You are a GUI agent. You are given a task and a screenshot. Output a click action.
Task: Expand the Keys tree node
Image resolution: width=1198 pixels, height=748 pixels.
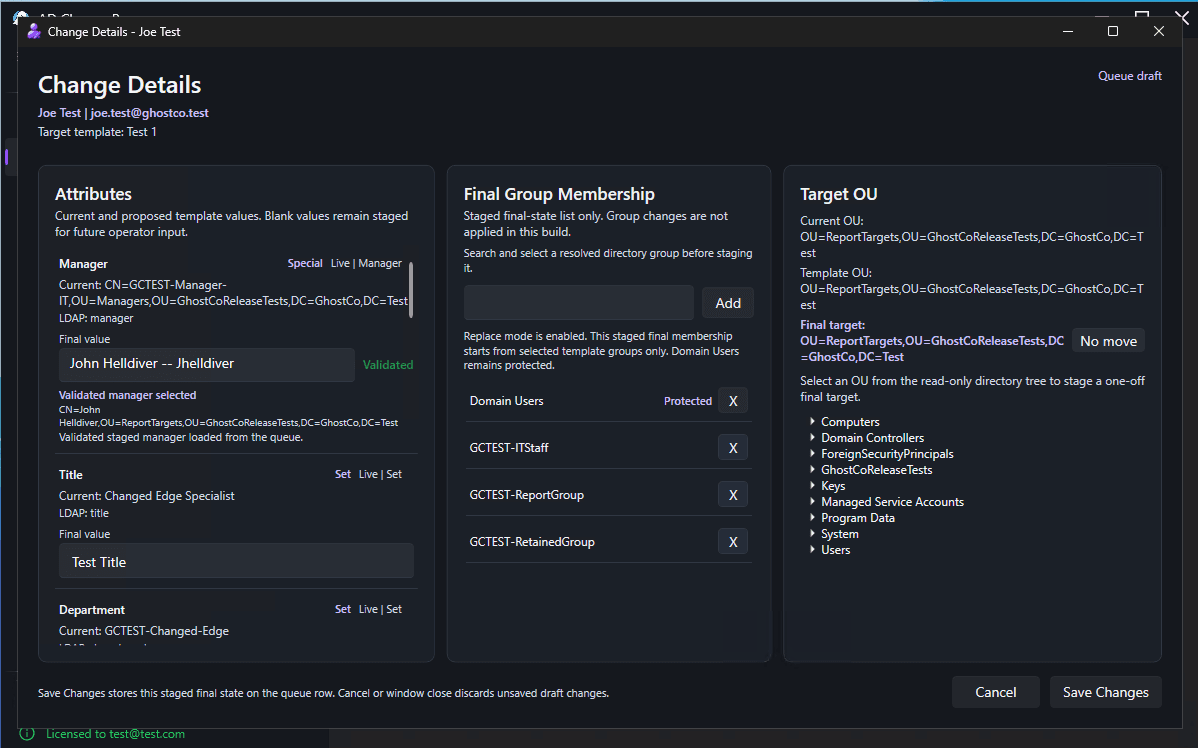point(812,485)
